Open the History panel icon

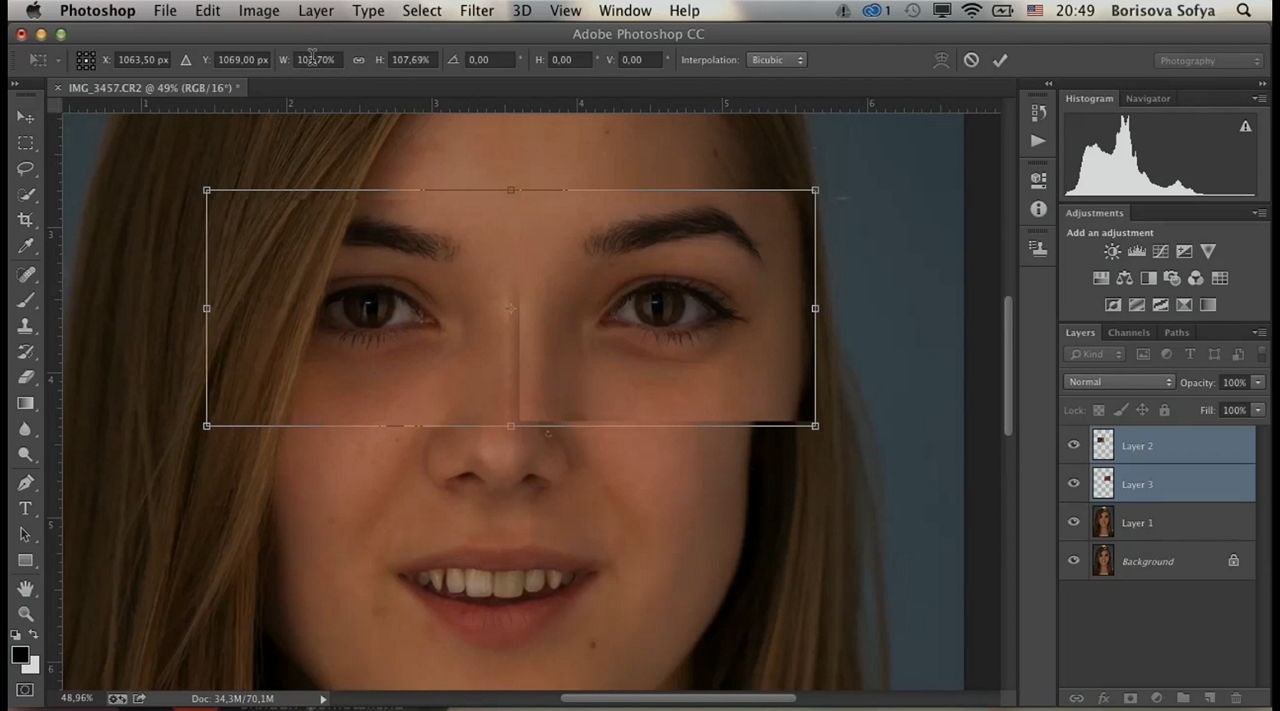tap(1038, 113)
